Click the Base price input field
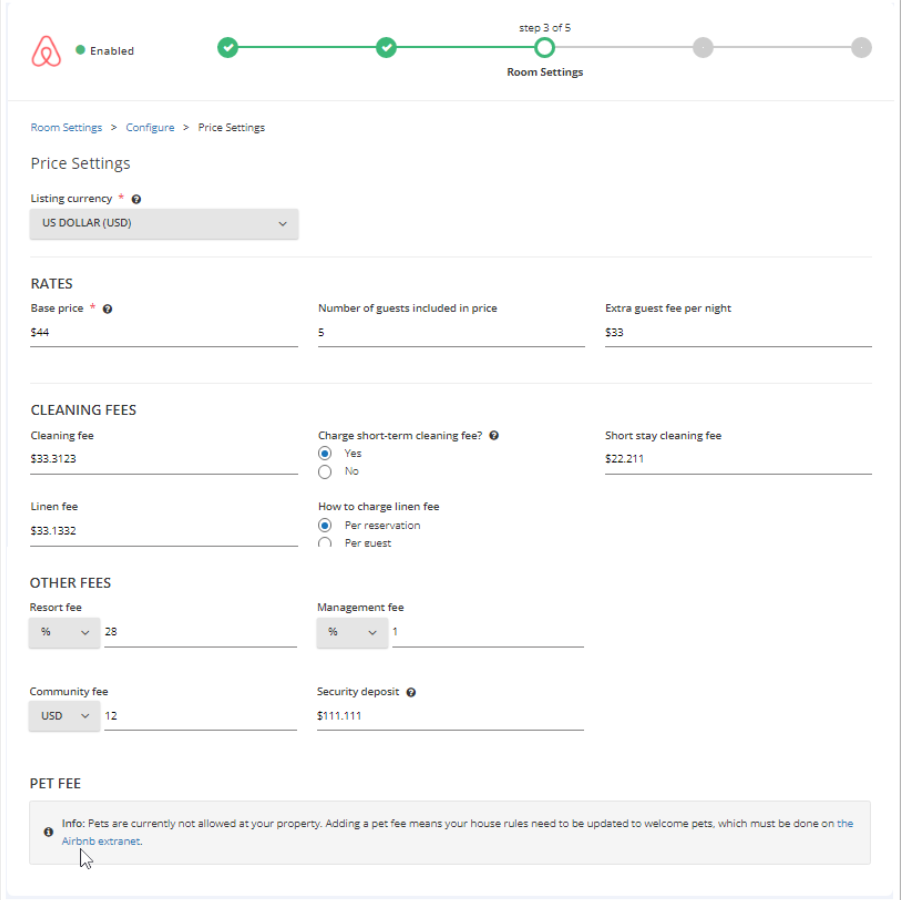This screenshot has height=900, width=901. [x=164, y=333]
